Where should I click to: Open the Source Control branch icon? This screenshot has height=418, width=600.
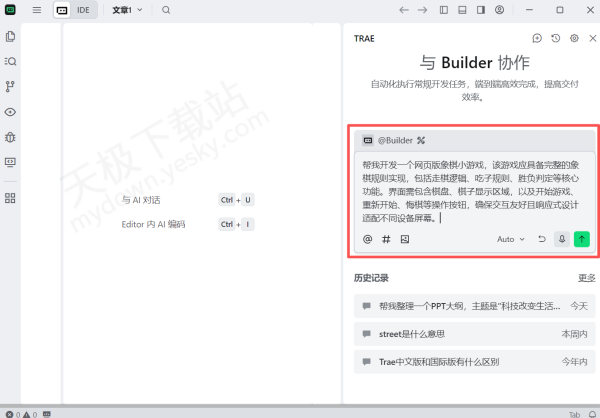[10, 87]
